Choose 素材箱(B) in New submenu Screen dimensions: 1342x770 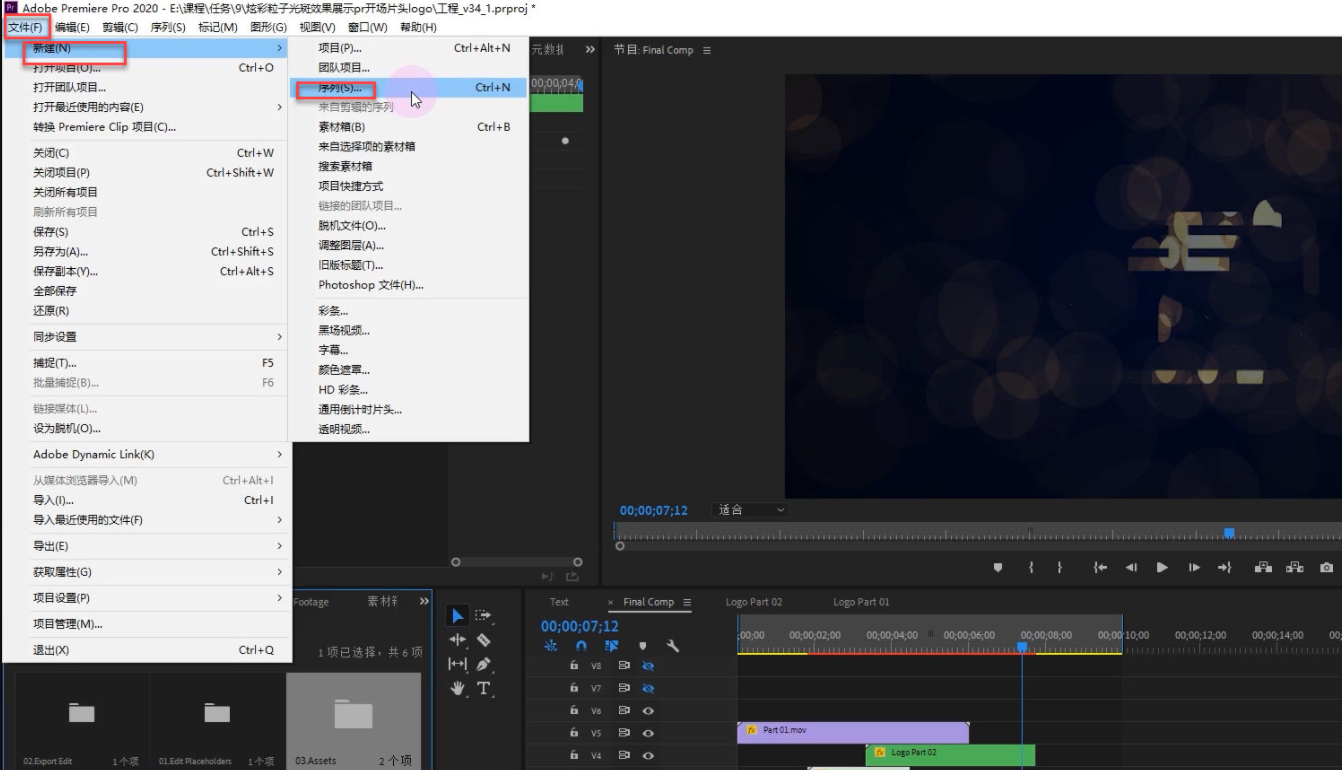click(408, 127)
